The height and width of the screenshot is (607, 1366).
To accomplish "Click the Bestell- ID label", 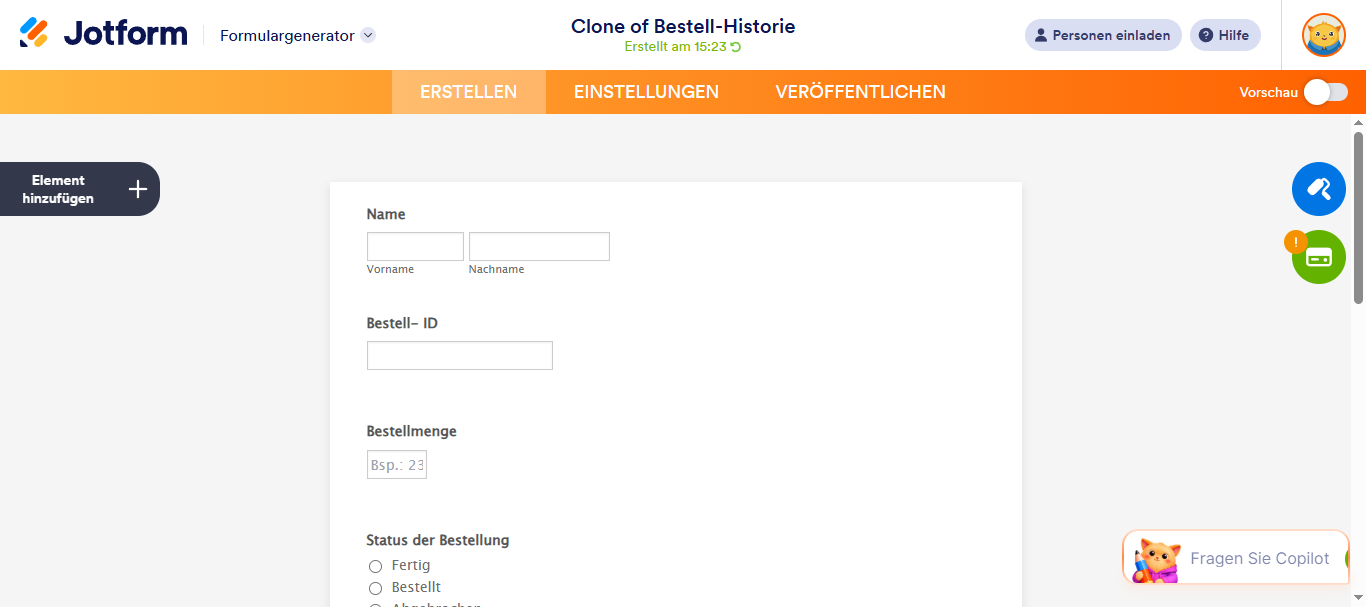I will pyautogui.click(x=402, y=323).
